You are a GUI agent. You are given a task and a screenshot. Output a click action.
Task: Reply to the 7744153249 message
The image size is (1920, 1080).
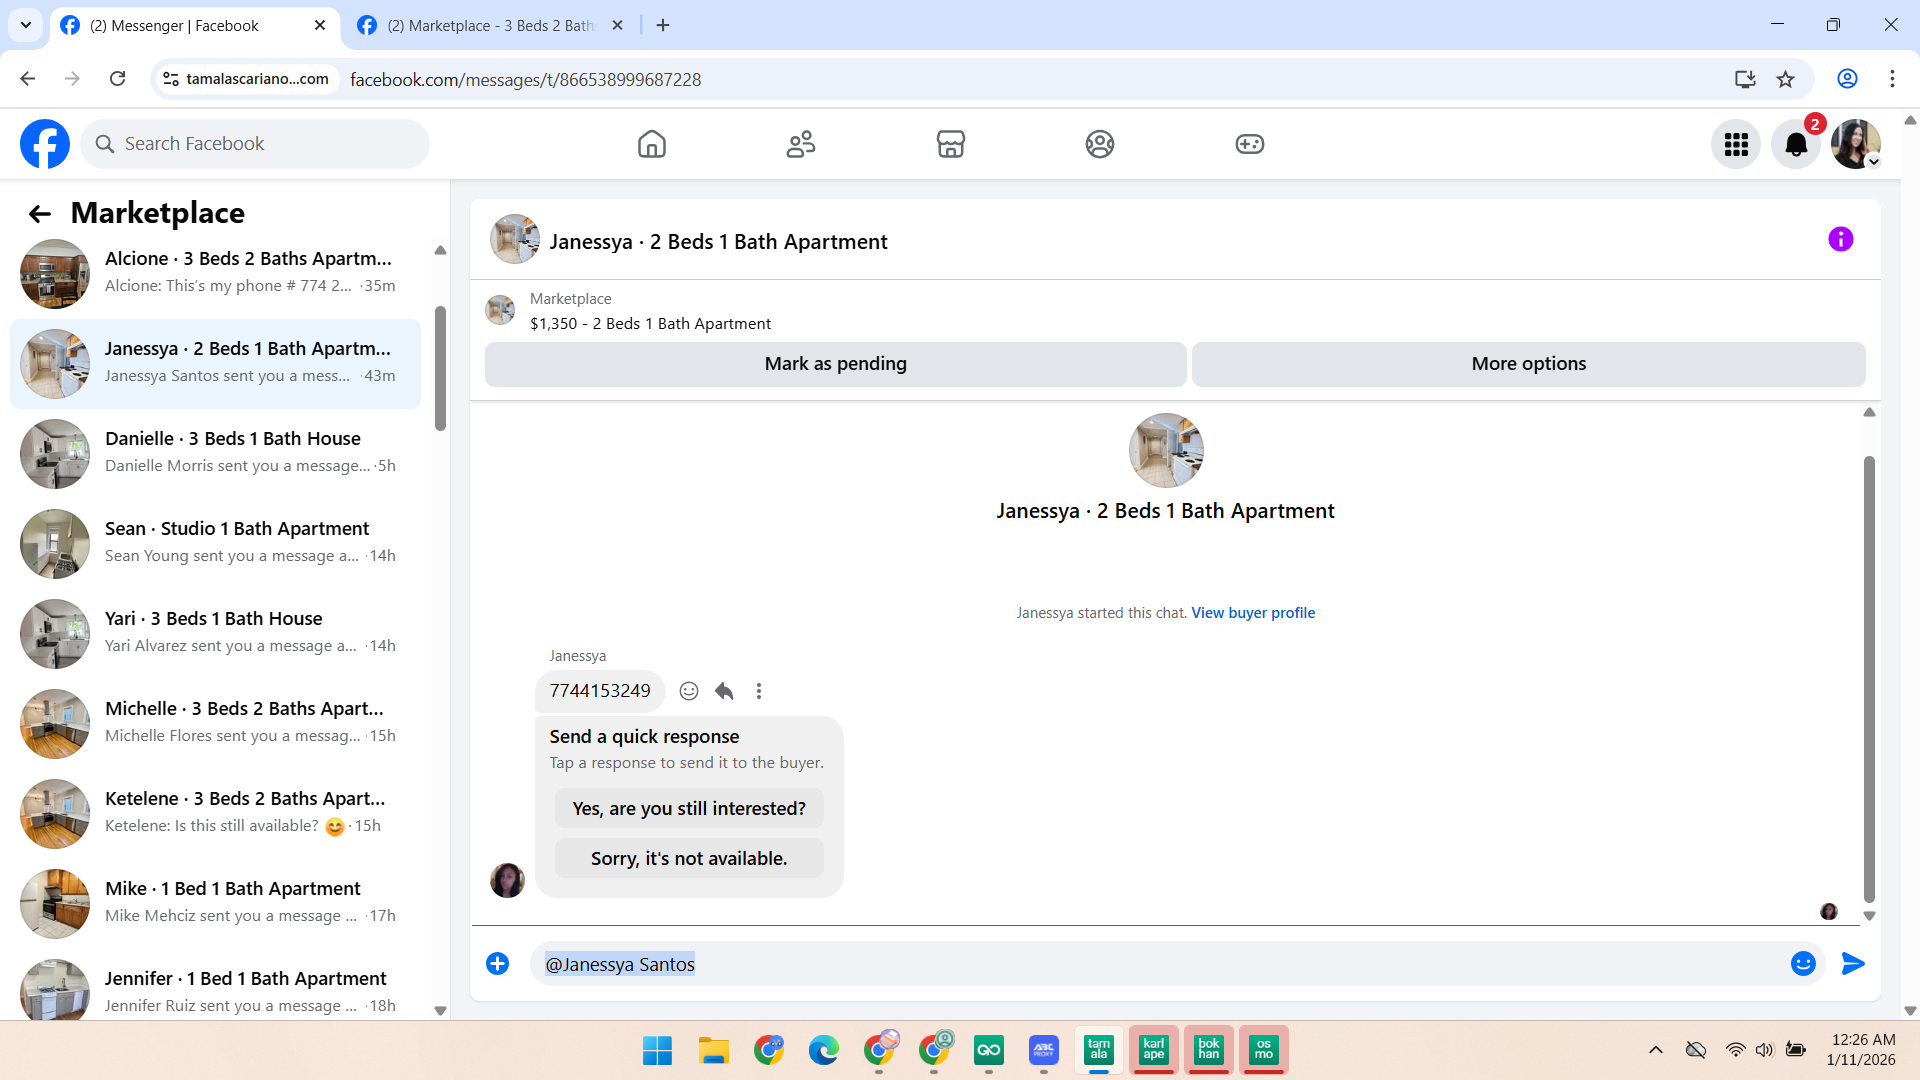coord(724,691)
